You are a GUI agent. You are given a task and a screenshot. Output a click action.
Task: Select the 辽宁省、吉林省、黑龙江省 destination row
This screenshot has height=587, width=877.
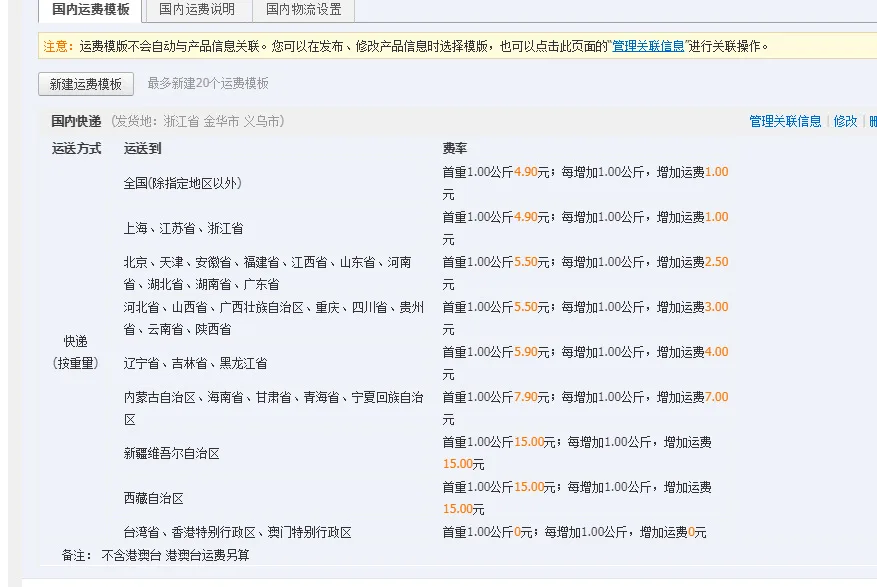point(195,363)
